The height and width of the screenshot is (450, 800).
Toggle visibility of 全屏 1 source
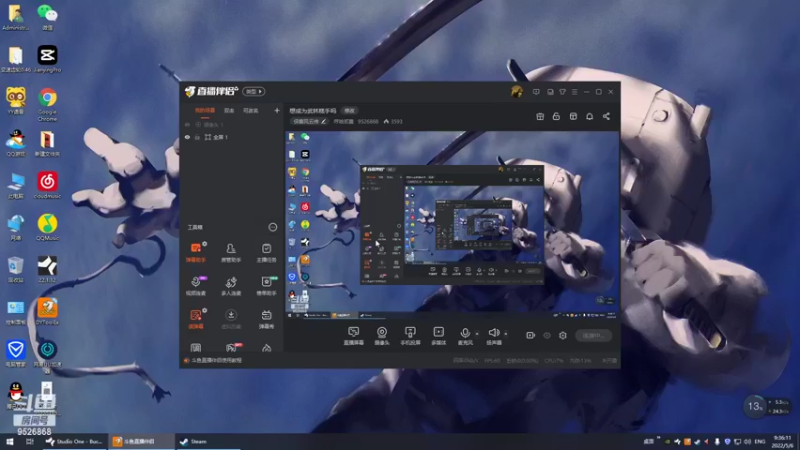click(x=187, y=137)
